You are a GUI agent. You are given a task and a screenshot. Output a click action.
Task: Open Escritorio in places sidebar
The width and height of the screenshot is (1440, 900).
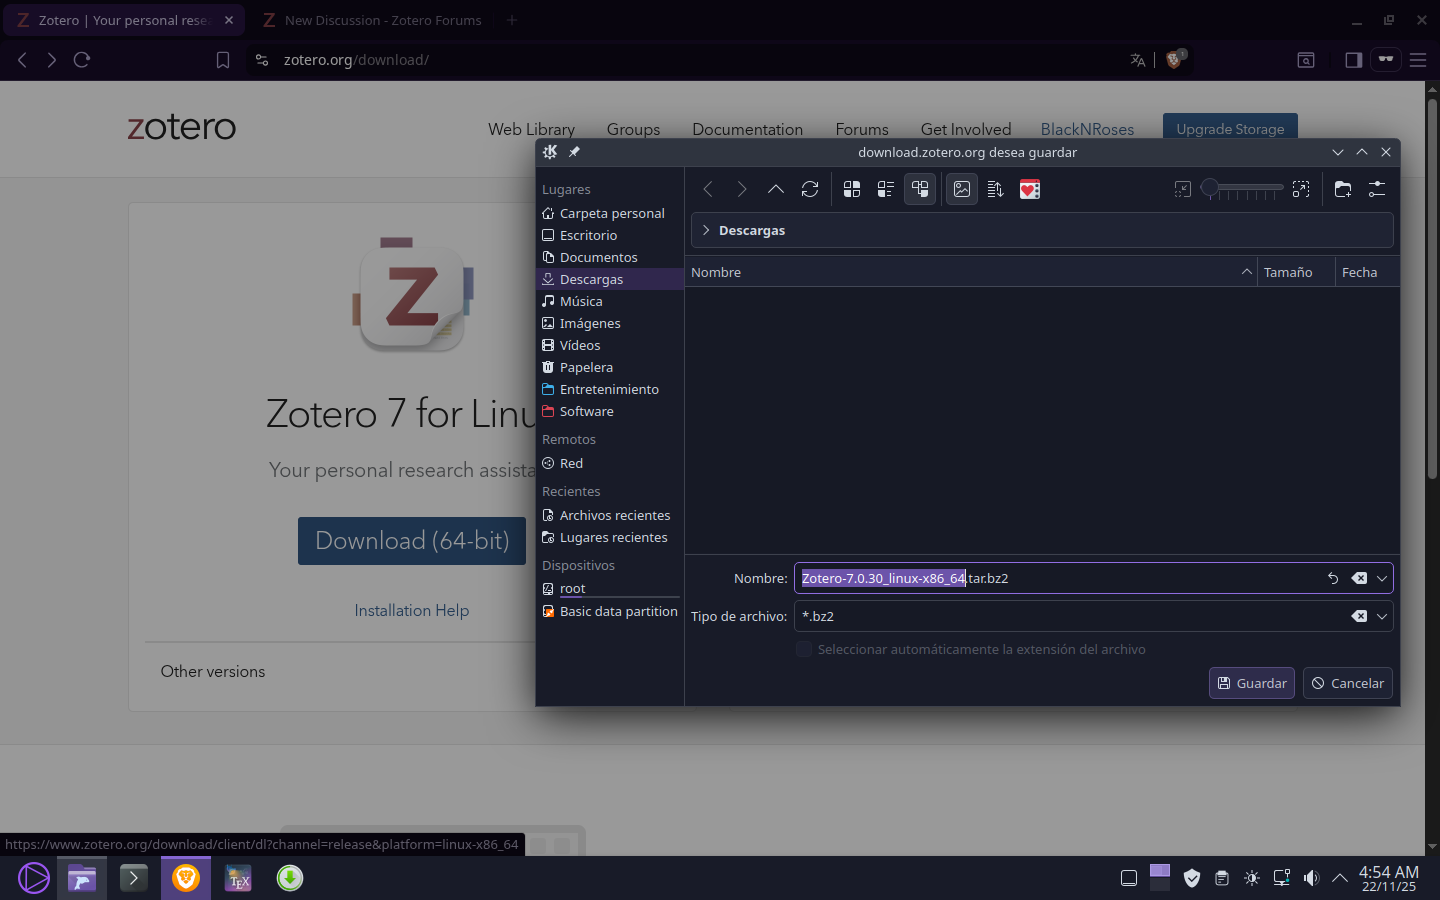[x=610, y=235]
